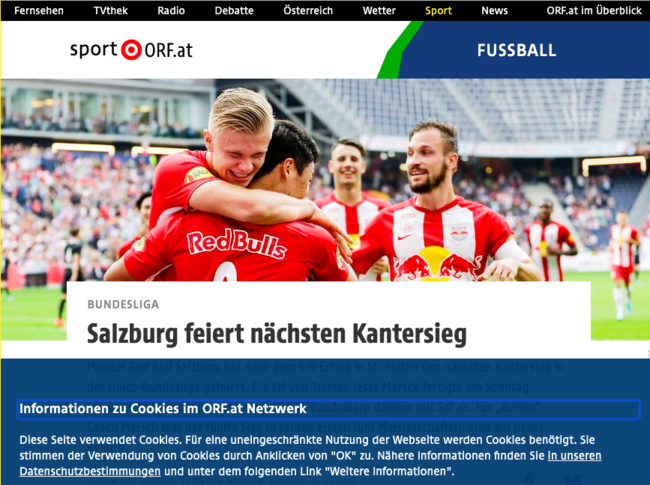The image size is (650, 485).
Task: Share the article via the Facebook icon
Action: (529, 479)
